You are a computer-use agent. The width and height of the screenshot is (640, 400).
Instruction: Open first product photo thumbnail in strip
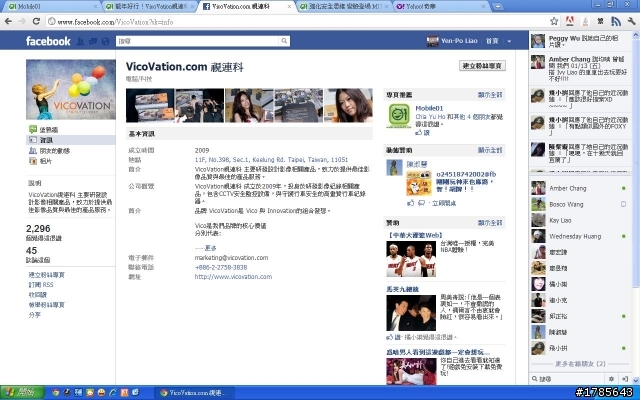tap(150, 105)
